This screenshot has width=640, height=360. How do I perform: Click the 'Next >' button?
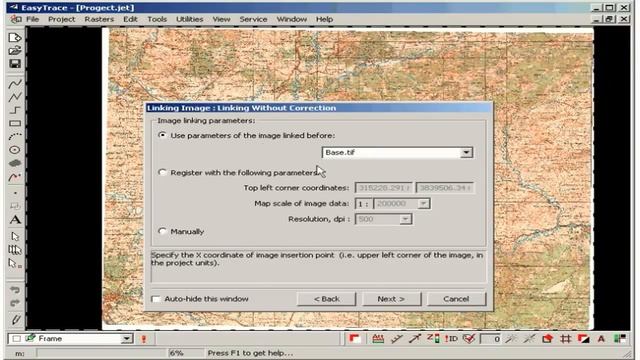pos(391,299)
